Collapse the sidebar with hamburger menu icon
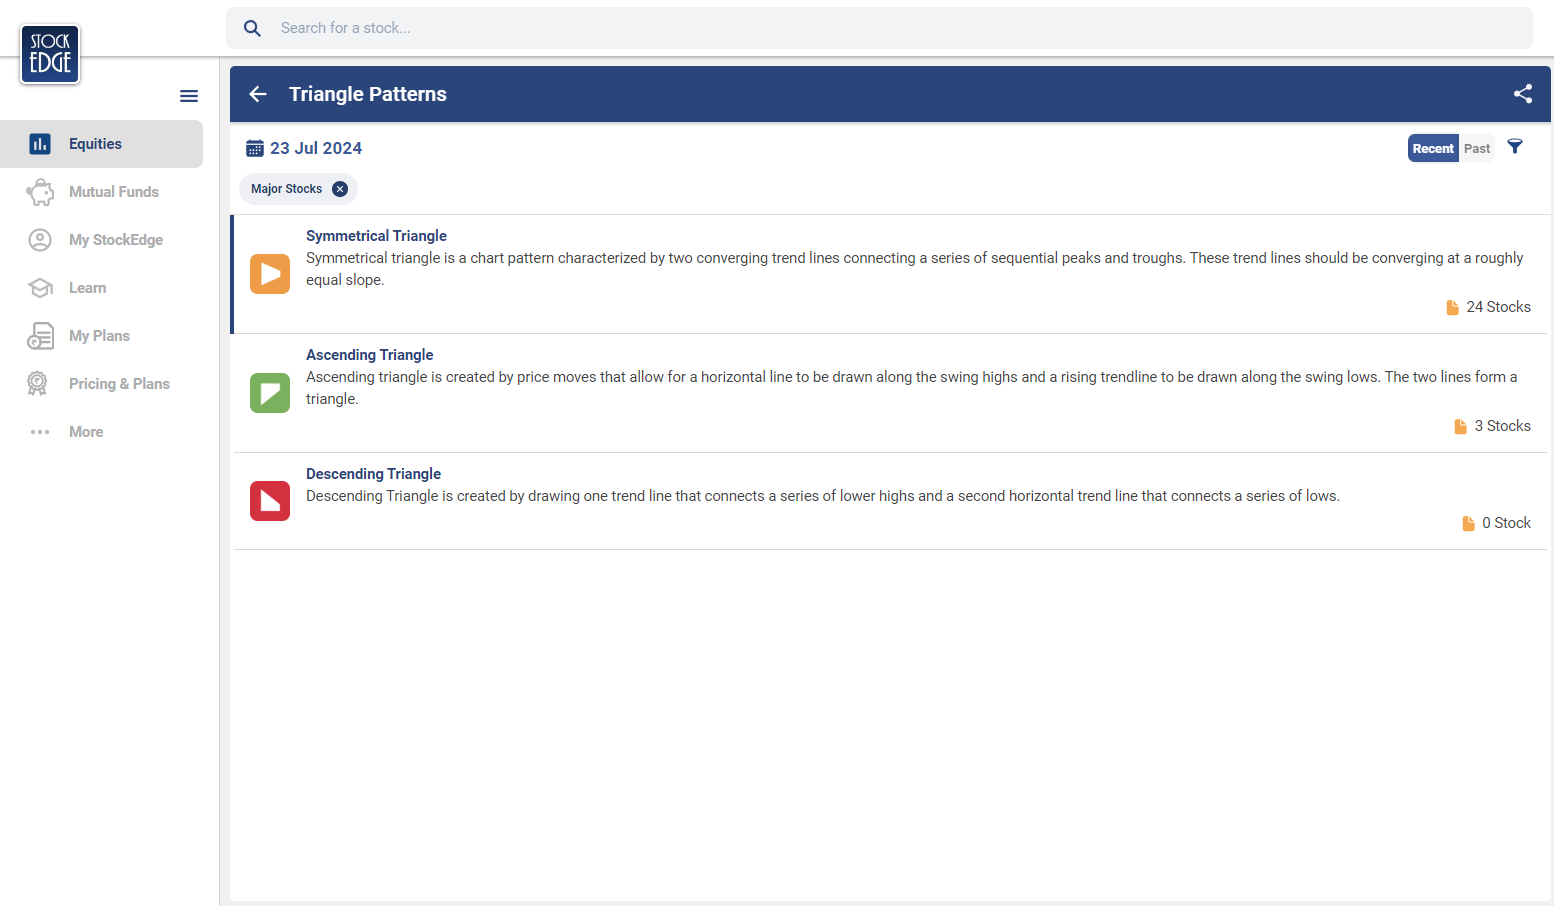 189,96
